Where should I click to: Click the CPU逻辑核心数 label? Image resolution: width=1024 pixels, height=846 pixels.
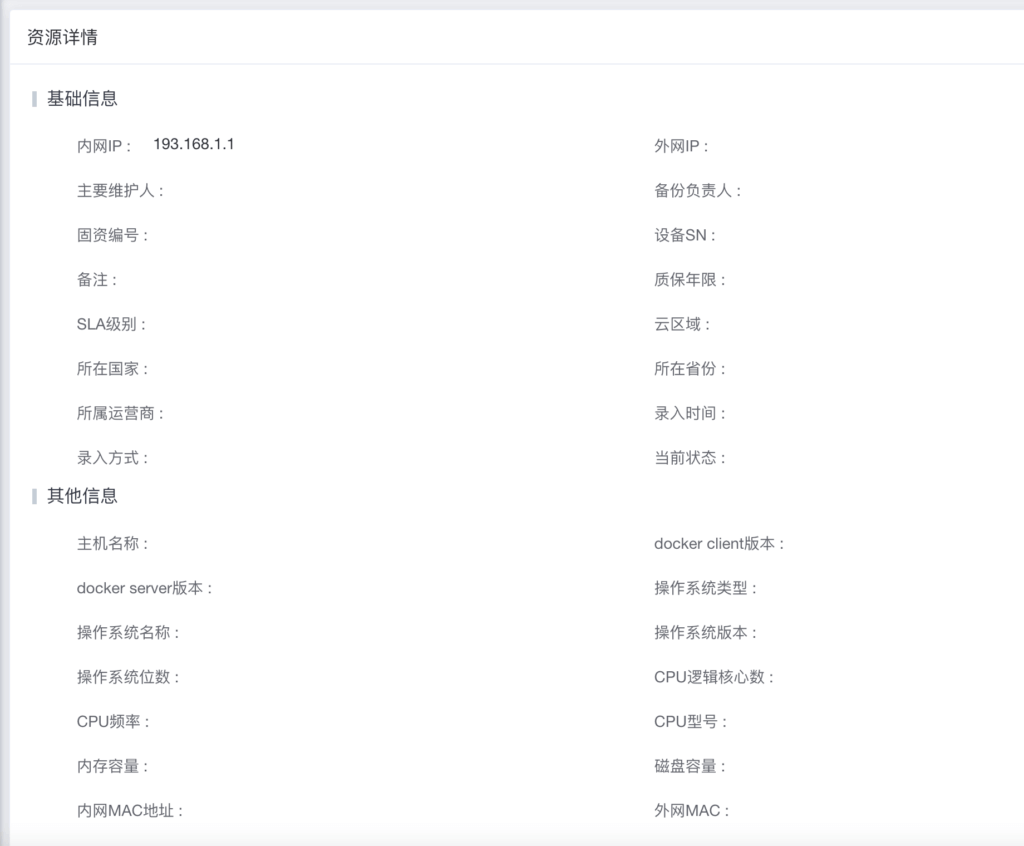tap(714, 677)
